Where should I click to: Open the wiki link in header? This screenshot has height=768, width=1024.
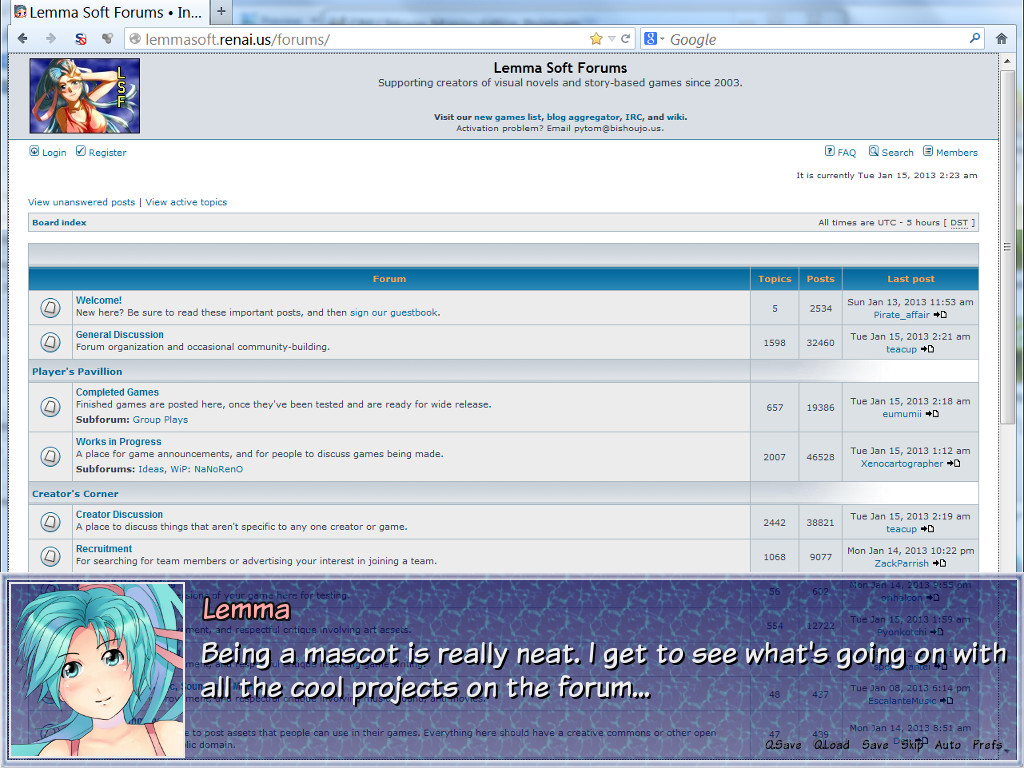coord(675,117)
